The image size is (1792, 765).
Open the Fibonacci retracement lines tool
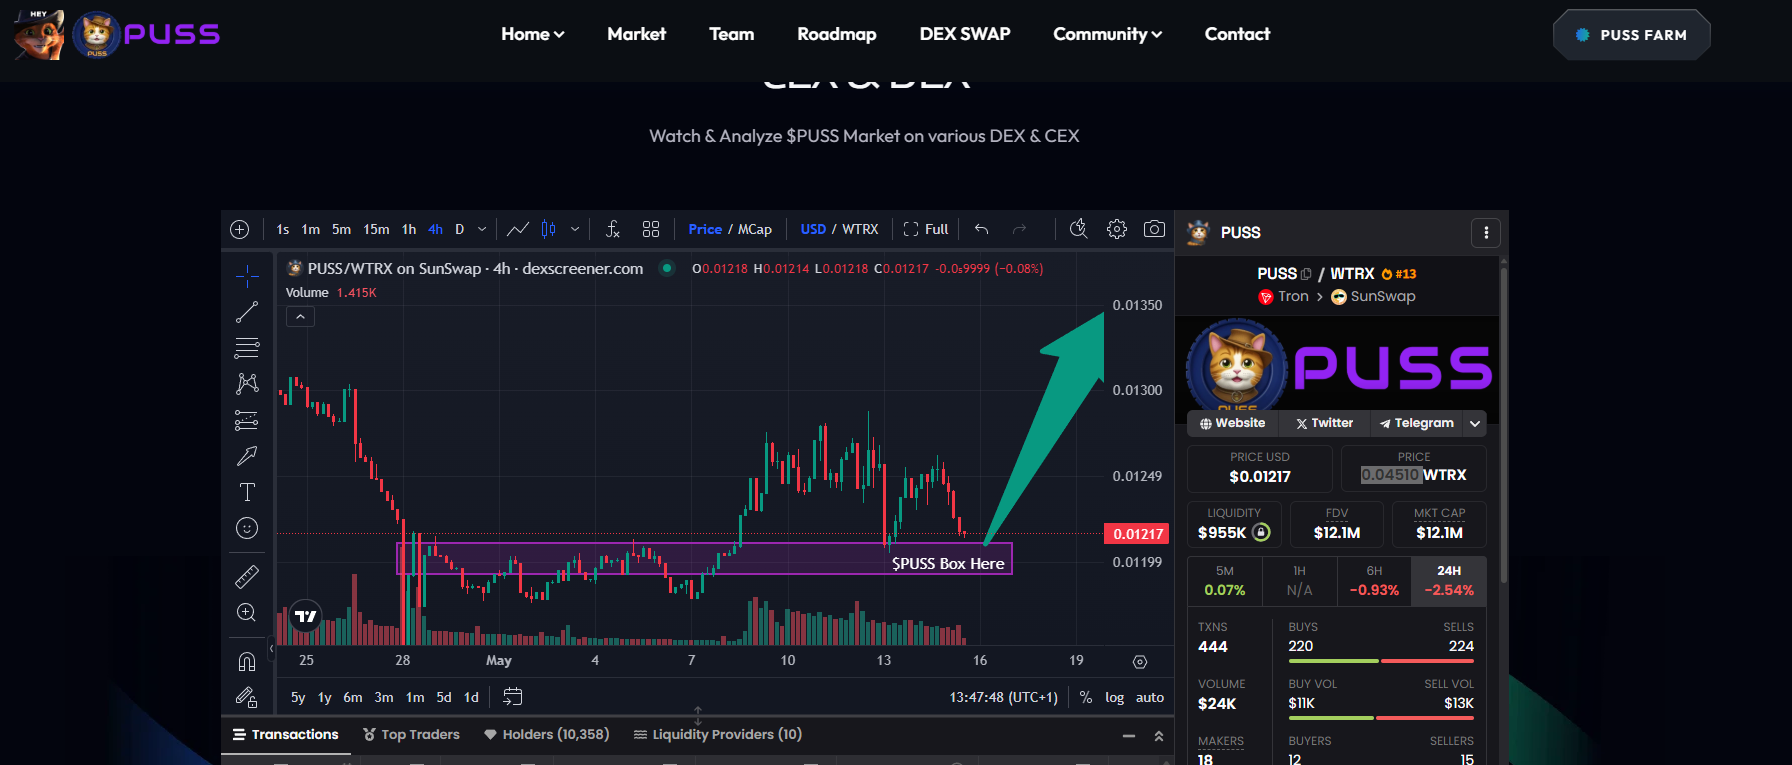pyautogui.click(x=247, y=348)
